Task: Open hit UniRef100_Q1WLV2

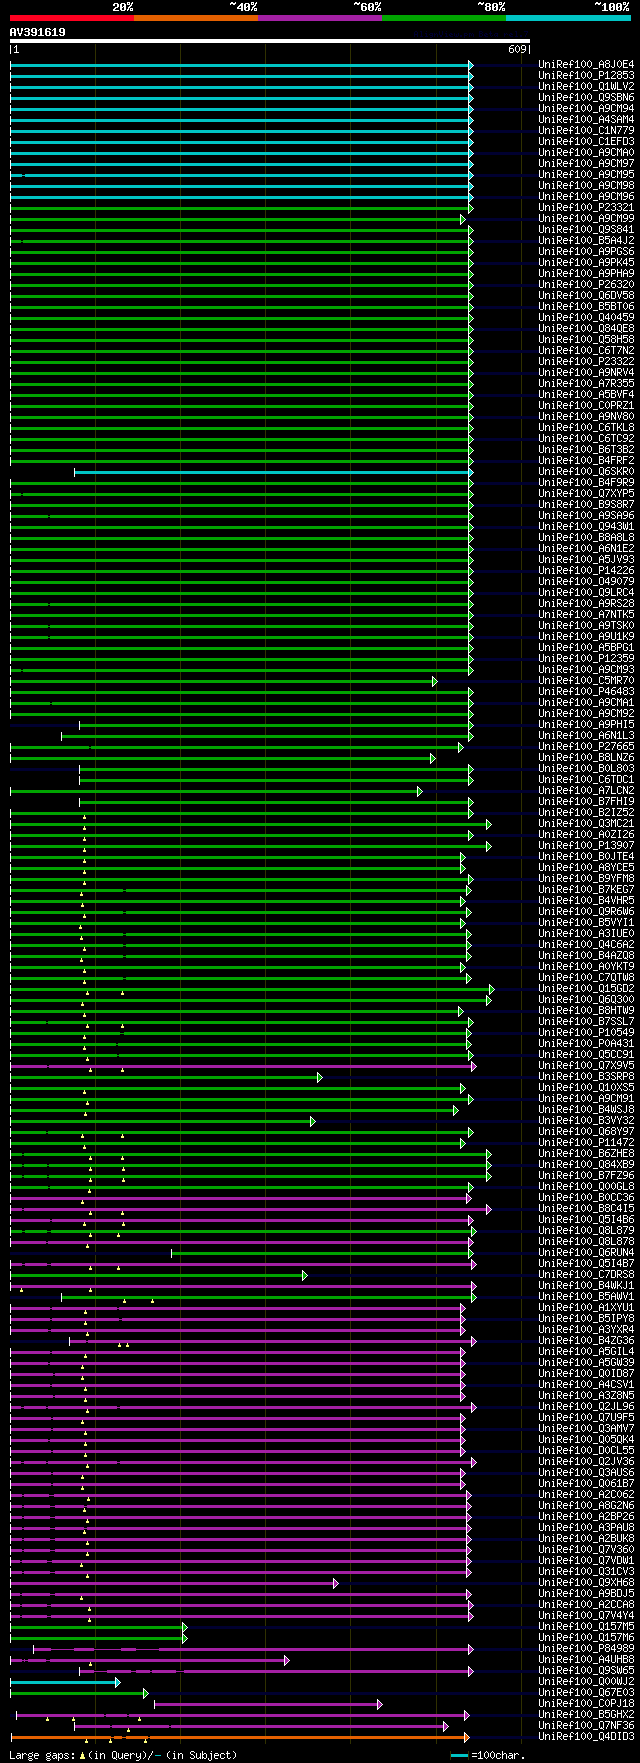Action: [x=586, y=86]
